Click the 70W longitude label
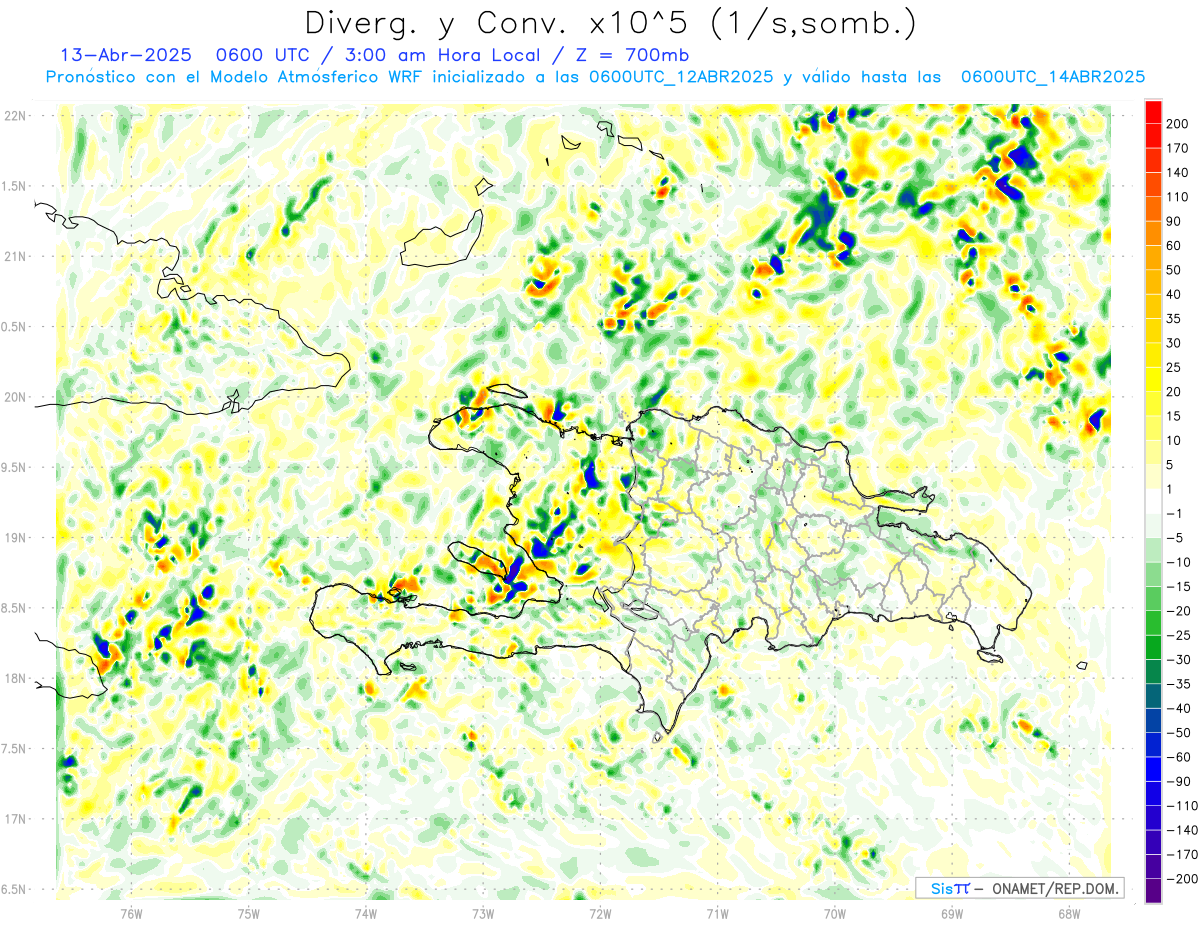This screenshot has width=1200, height=927. coord(834,913)
